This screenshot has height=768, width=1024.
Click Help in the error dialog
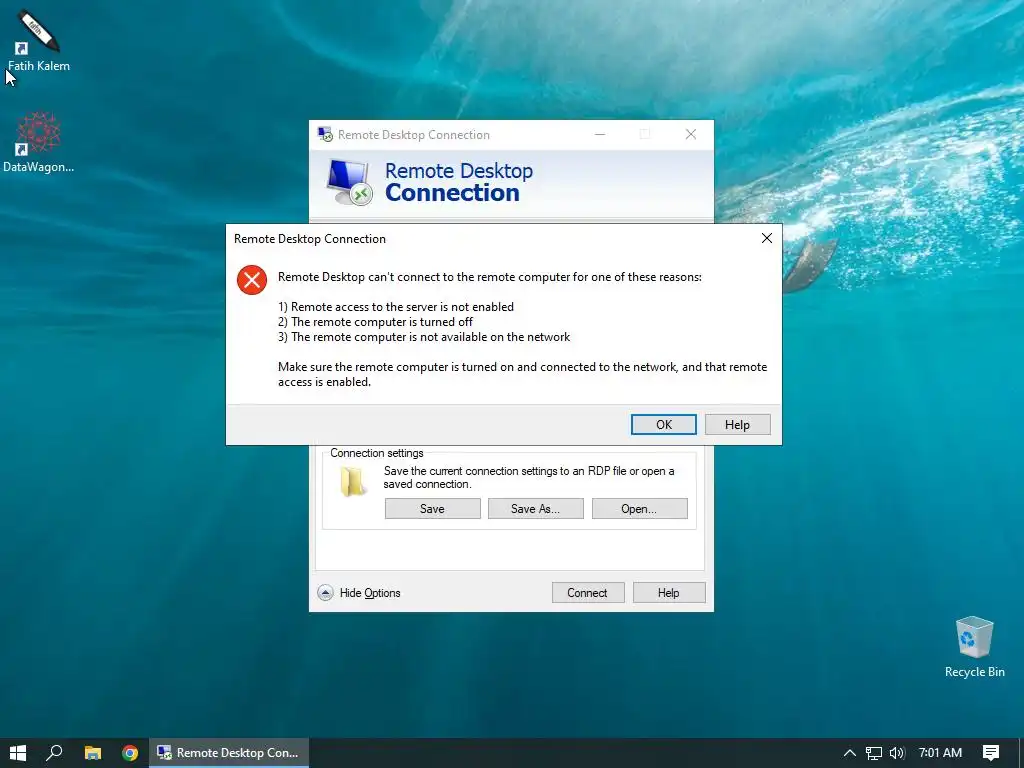(x=737, y=424)
